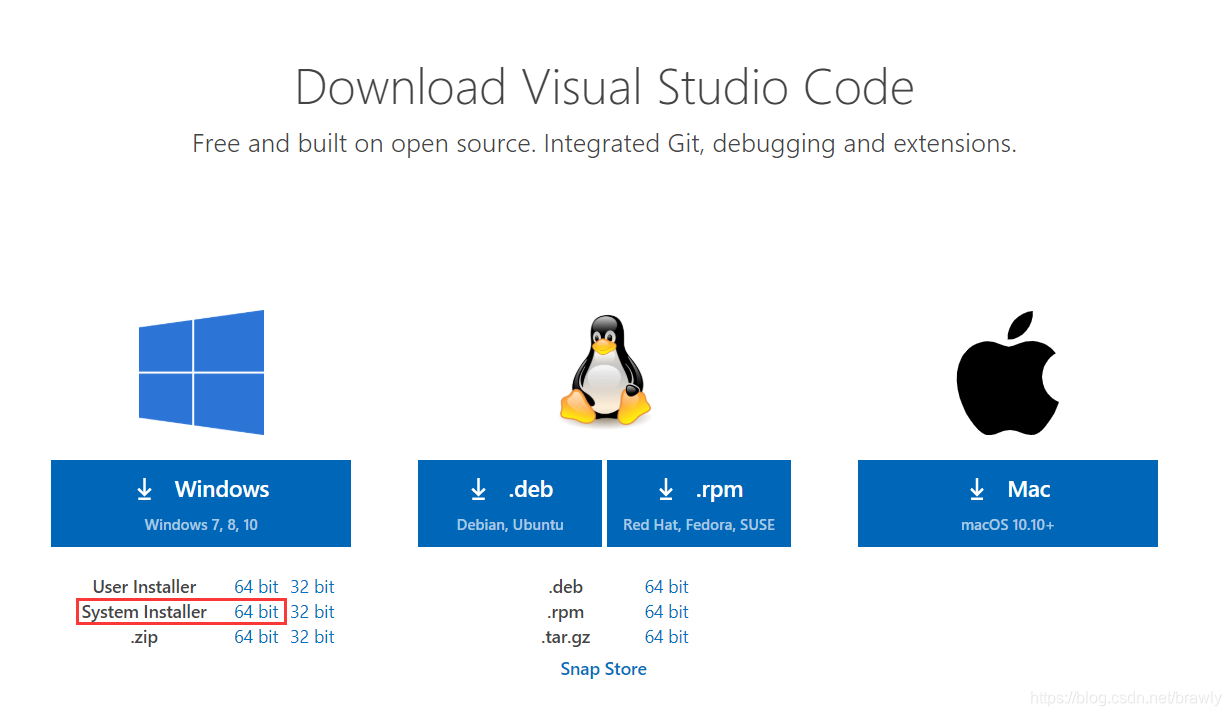Viewport: 1231px width, 716px height.
Task: Open Windows .zip 32 bit link
Action: (312, 637)
